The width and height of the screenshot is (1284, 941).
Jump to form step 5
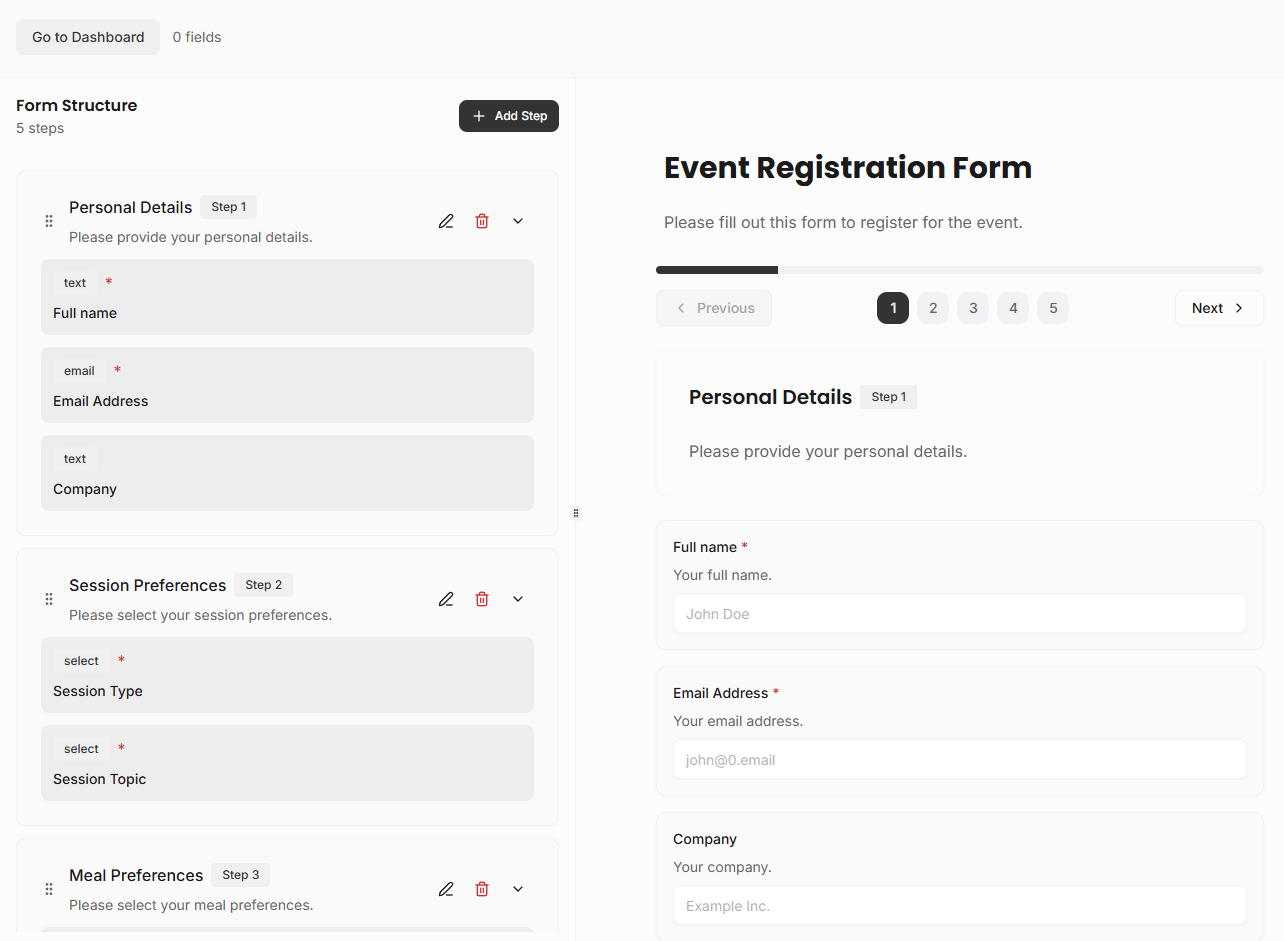1053,308
